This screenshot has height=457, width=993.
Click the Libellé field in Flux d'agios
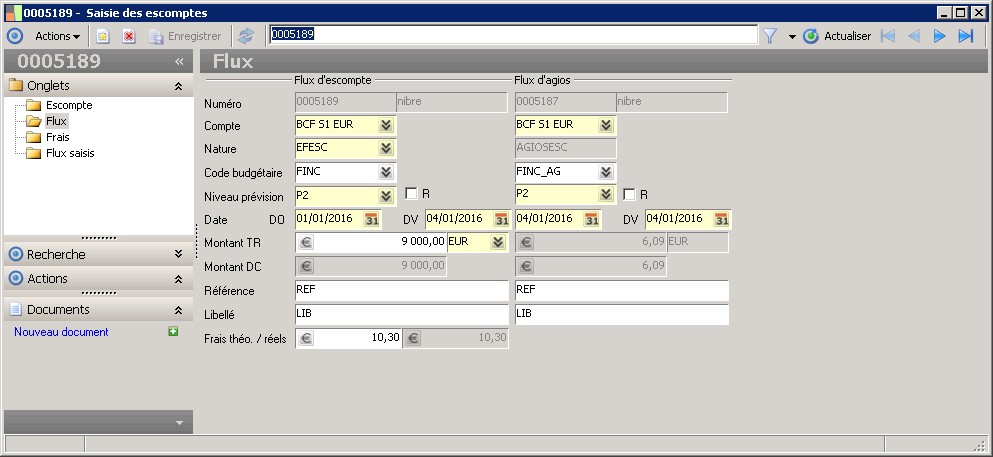point(622,315)
